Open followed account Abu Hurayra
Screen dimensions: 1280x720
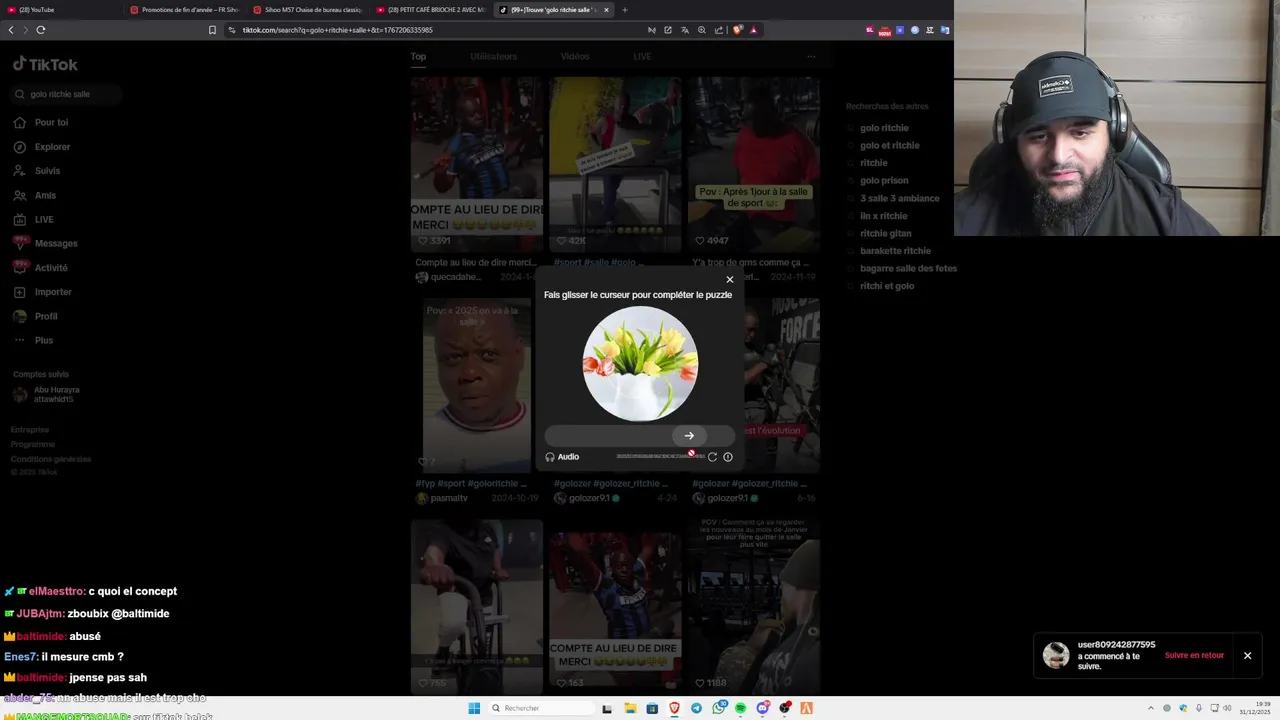(47, 395)
